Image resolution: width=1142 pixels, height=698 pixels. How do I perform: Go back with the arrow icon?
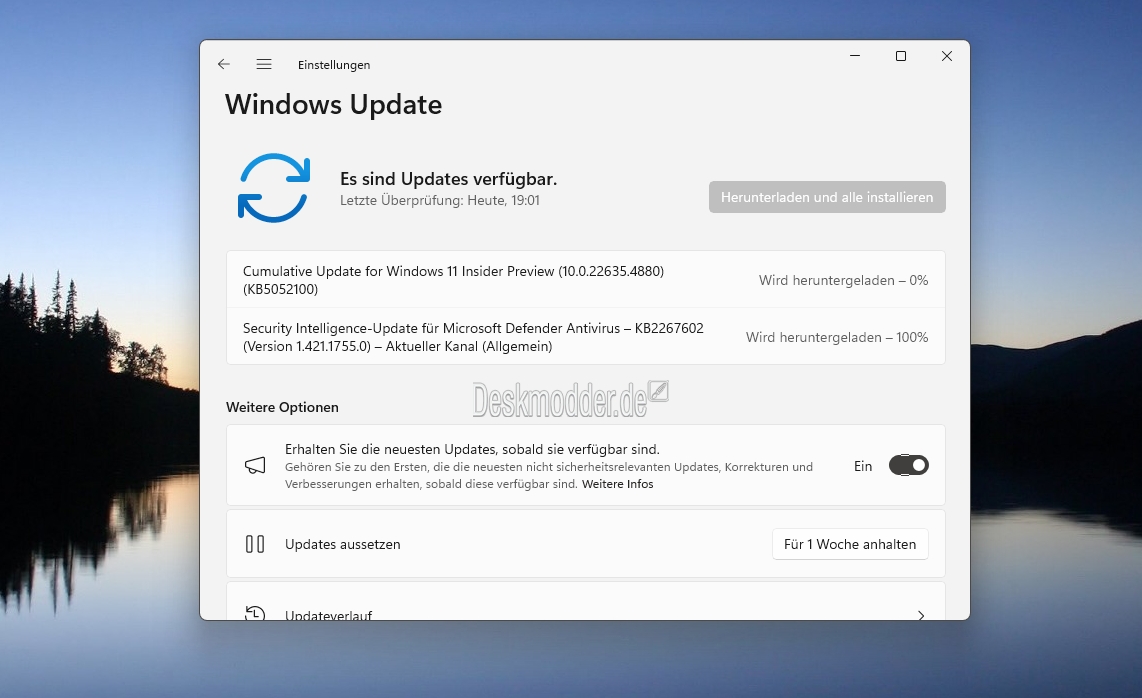(x=224, y=64)
